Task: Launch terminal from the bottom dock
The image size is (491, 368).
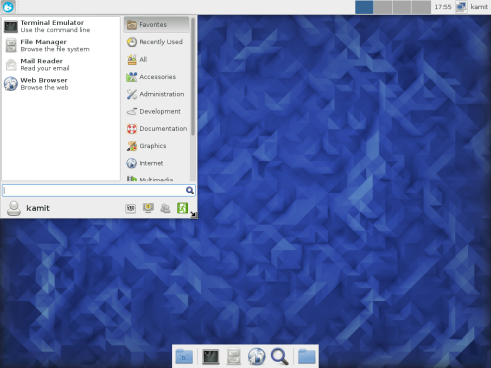Action: (211, 357)
